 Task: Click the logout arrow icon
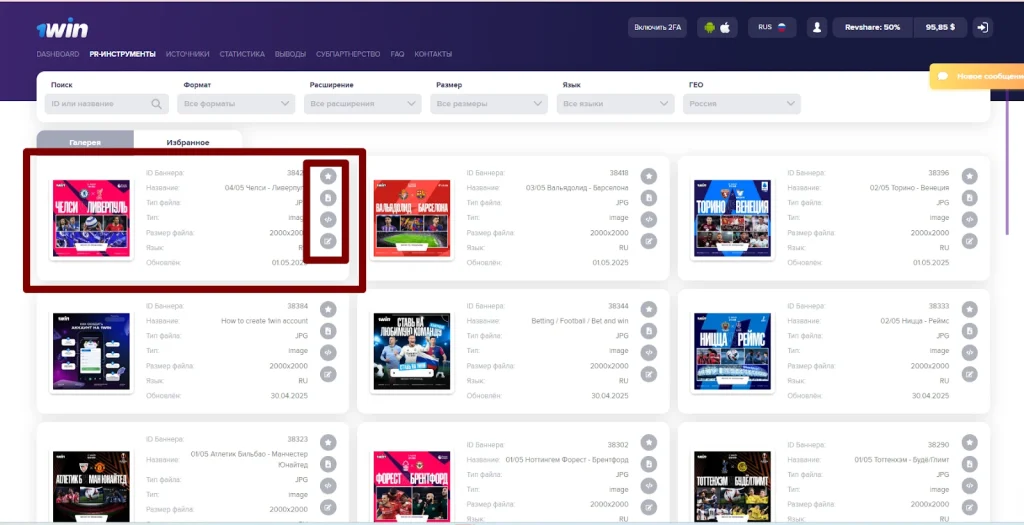[x=982, y=27]
